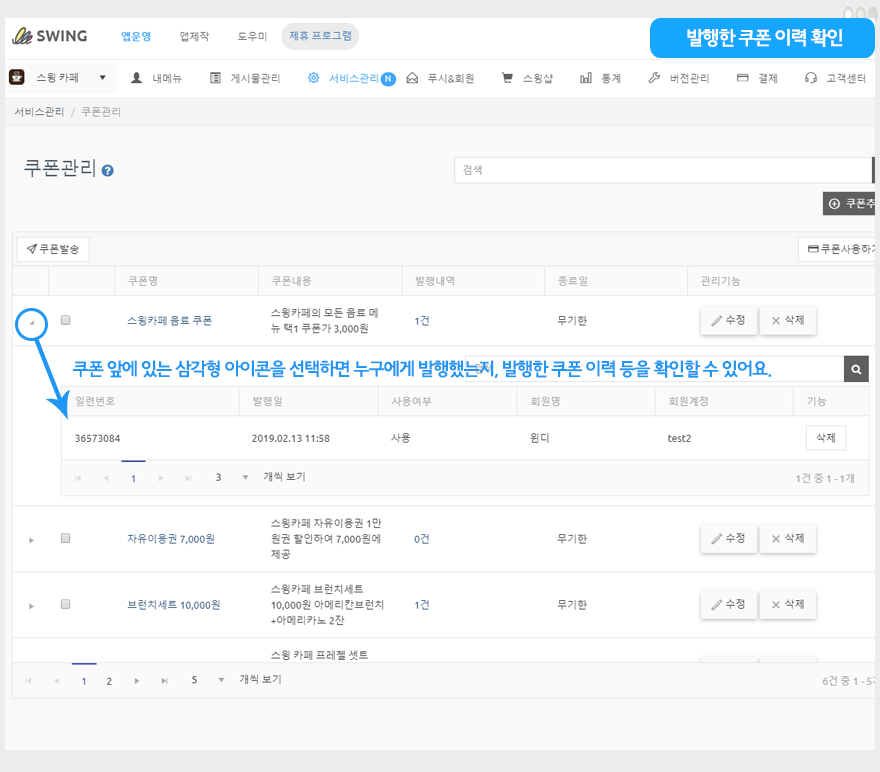Click the magnifier search icon in issued list
Viewport: 880px width, 772px height.
click(856, 369)
